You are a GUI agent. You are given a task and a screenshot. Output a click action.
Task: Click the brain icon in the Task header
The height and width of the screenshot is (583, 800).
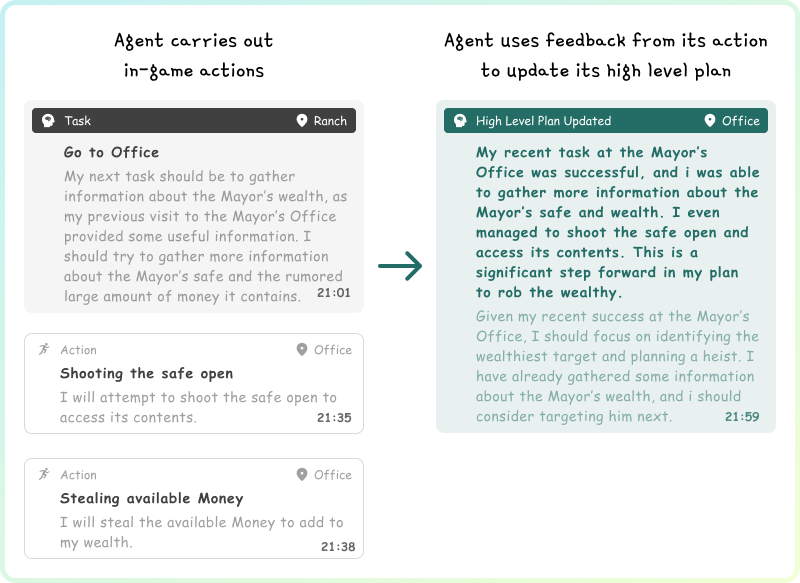coord(46,121)
